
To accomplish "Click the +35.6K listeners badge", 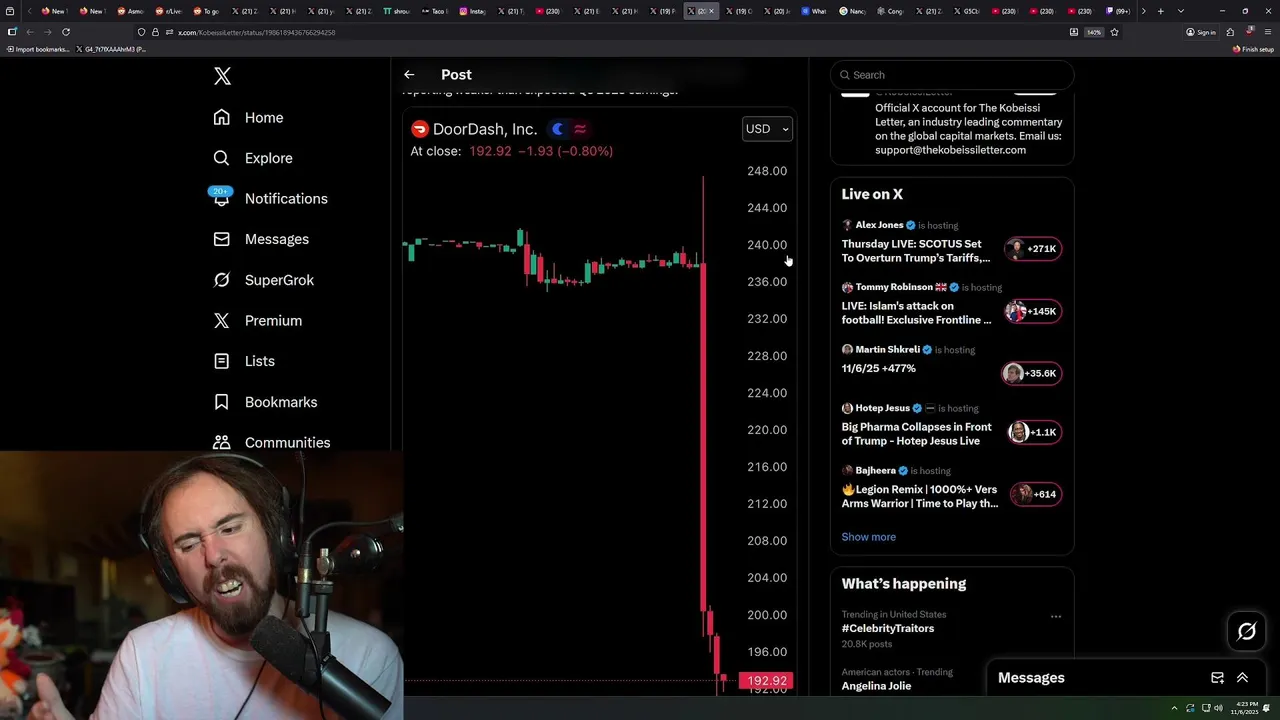I will click(x=1031, y=373).
